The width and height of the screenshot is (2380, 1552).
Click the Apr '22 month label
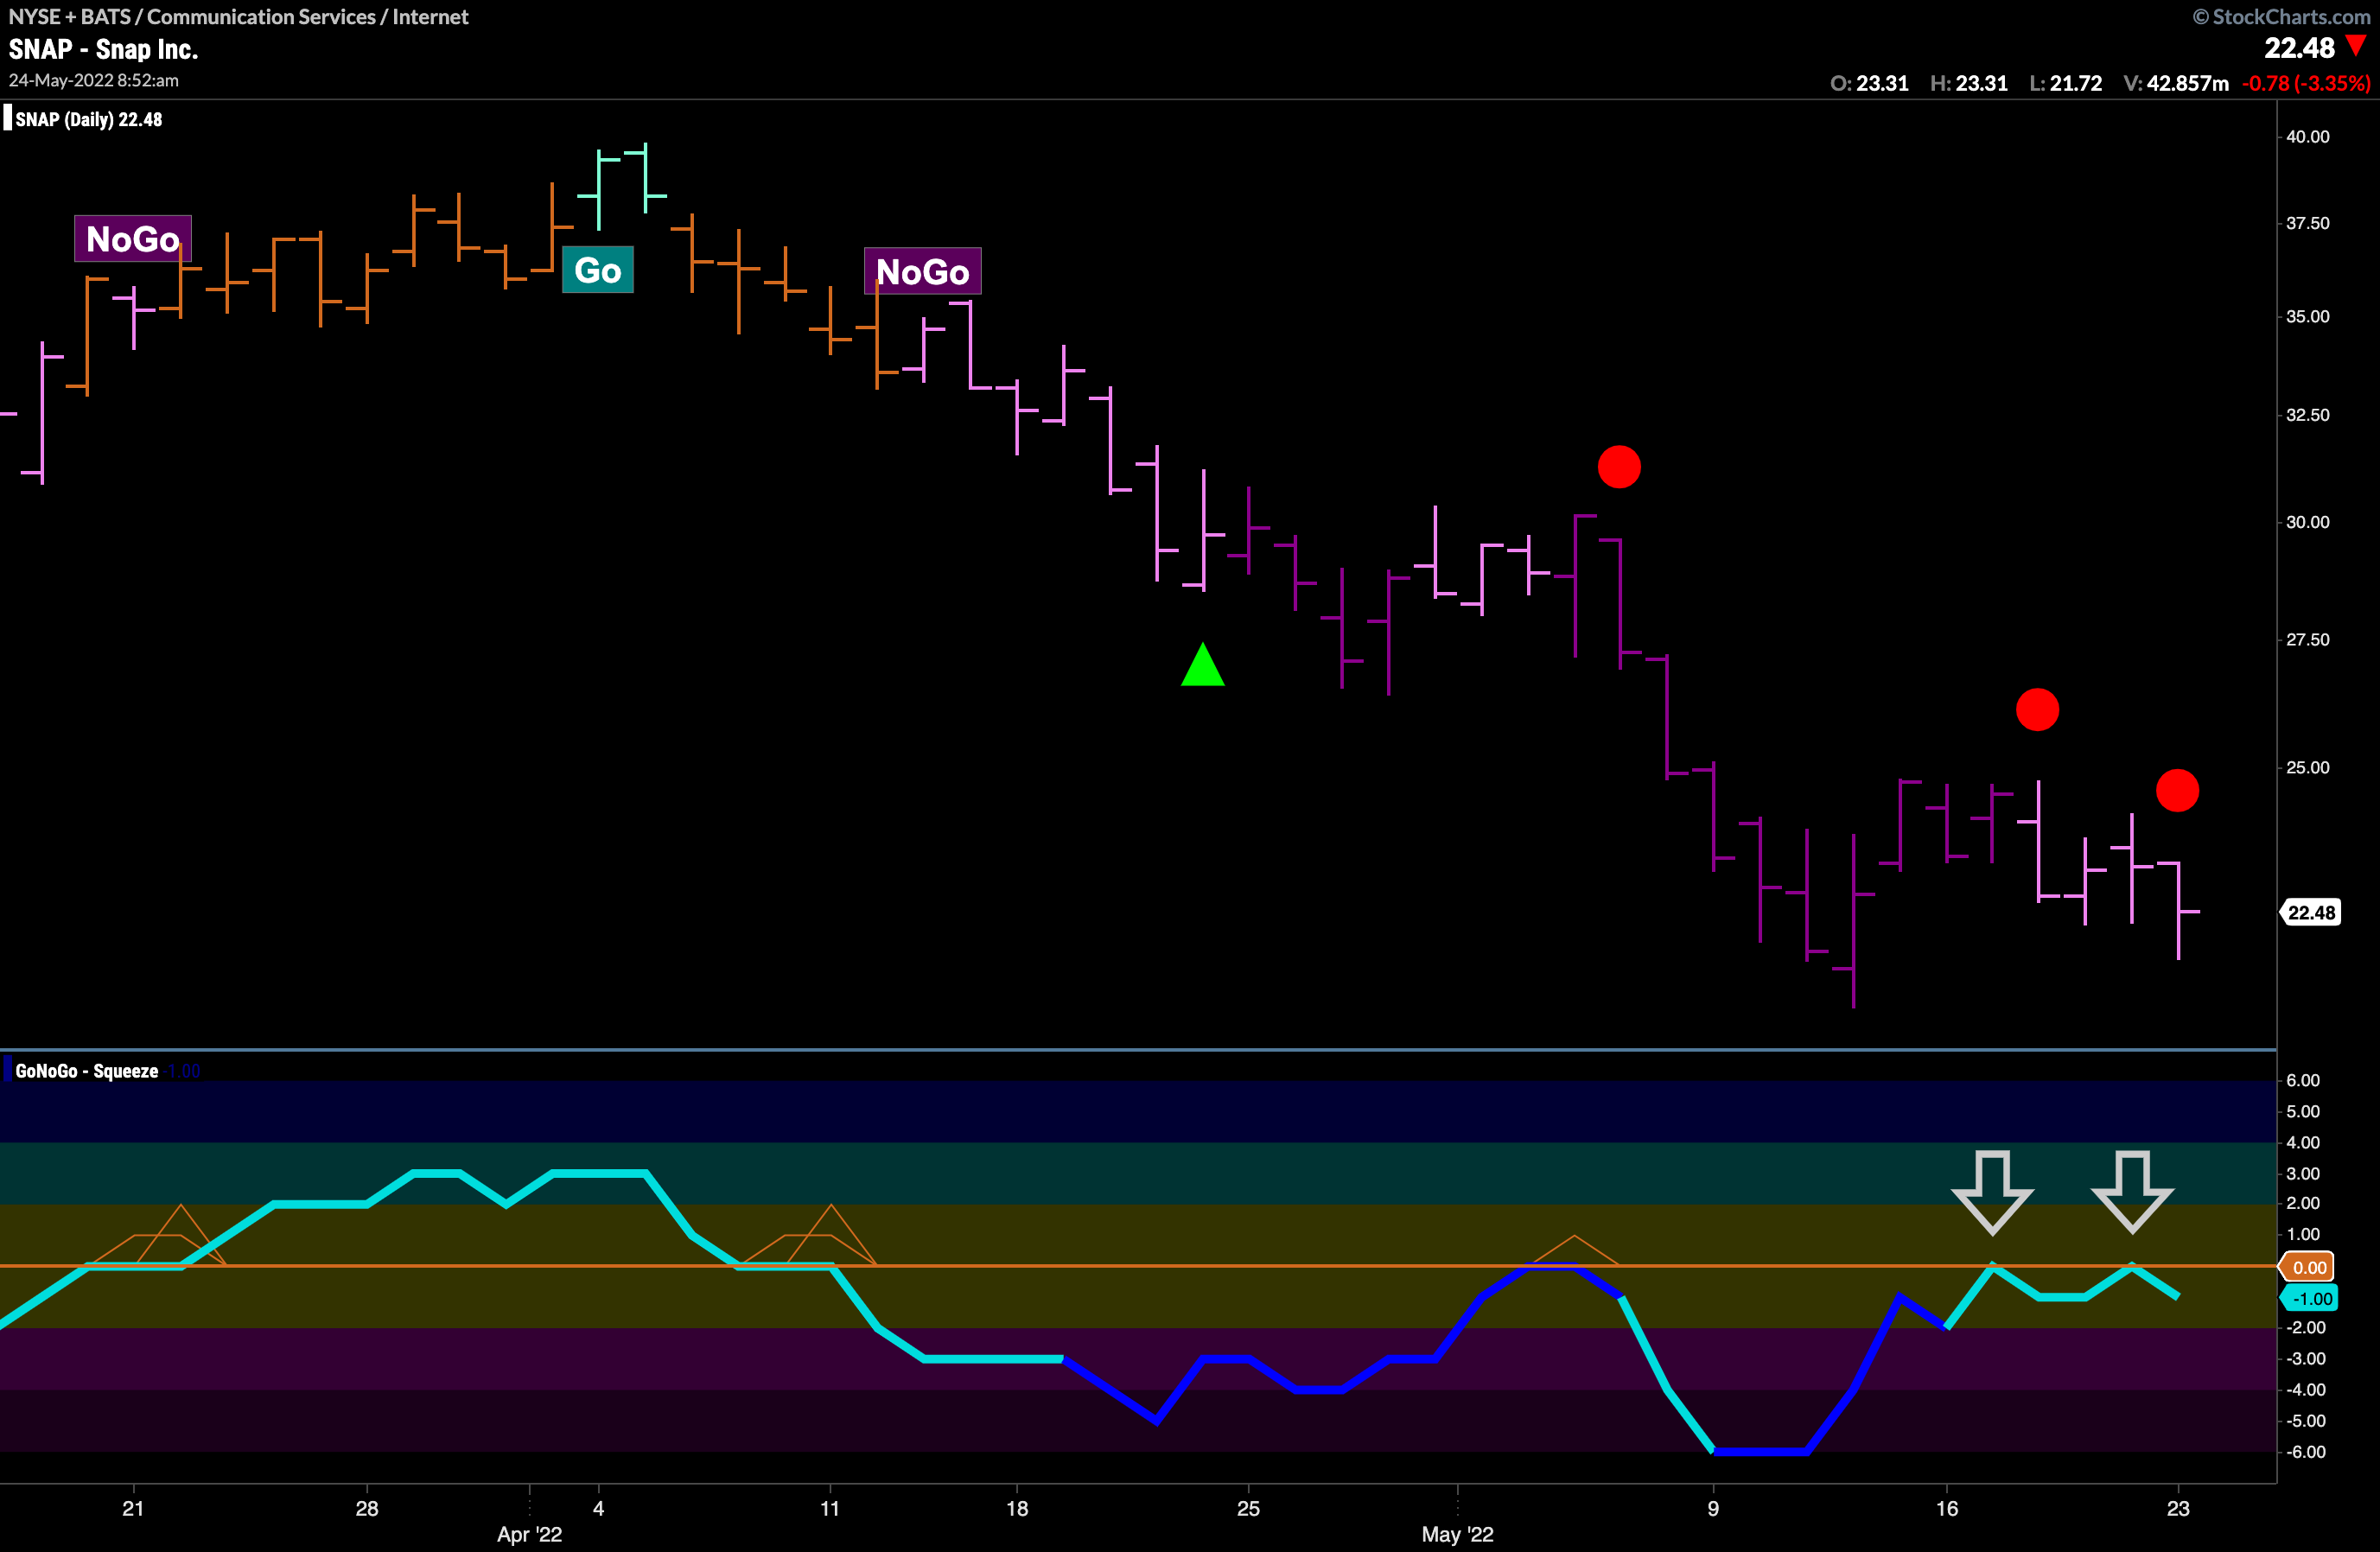click(x=529, y=1534)
